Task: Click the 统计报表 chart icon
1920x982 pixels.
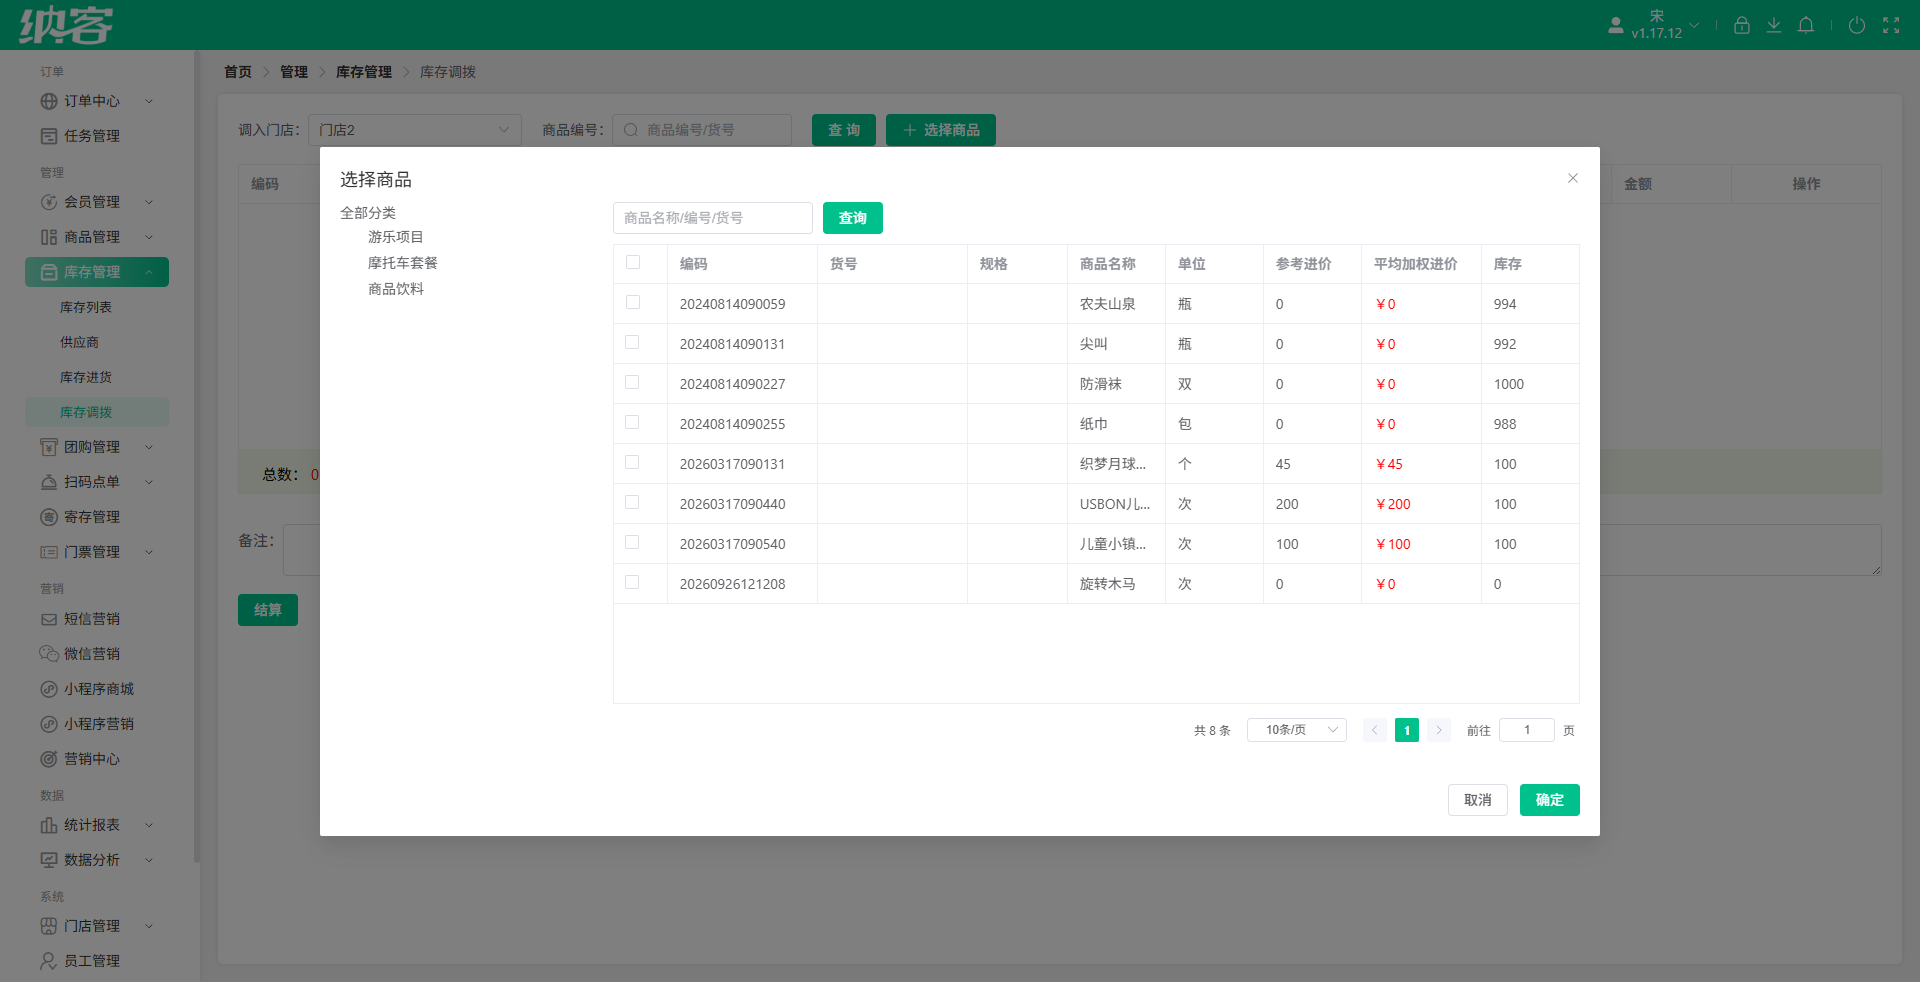Action: pos(49,825)
